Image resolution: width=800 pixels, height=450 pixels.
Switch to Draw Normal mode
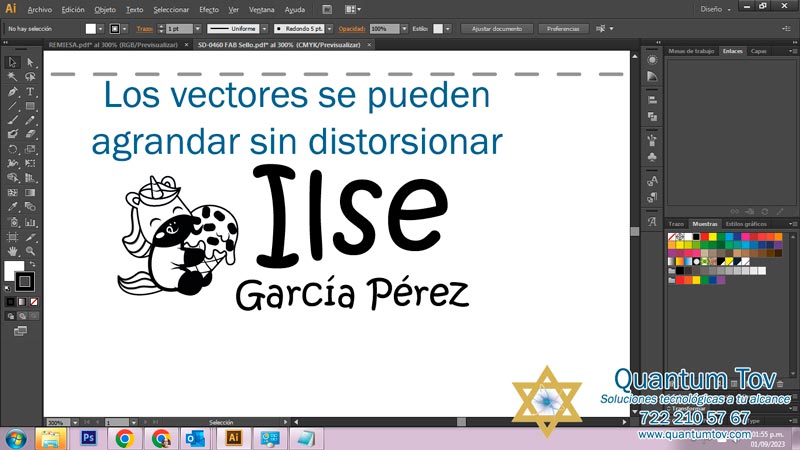click(x=10, y=316)
